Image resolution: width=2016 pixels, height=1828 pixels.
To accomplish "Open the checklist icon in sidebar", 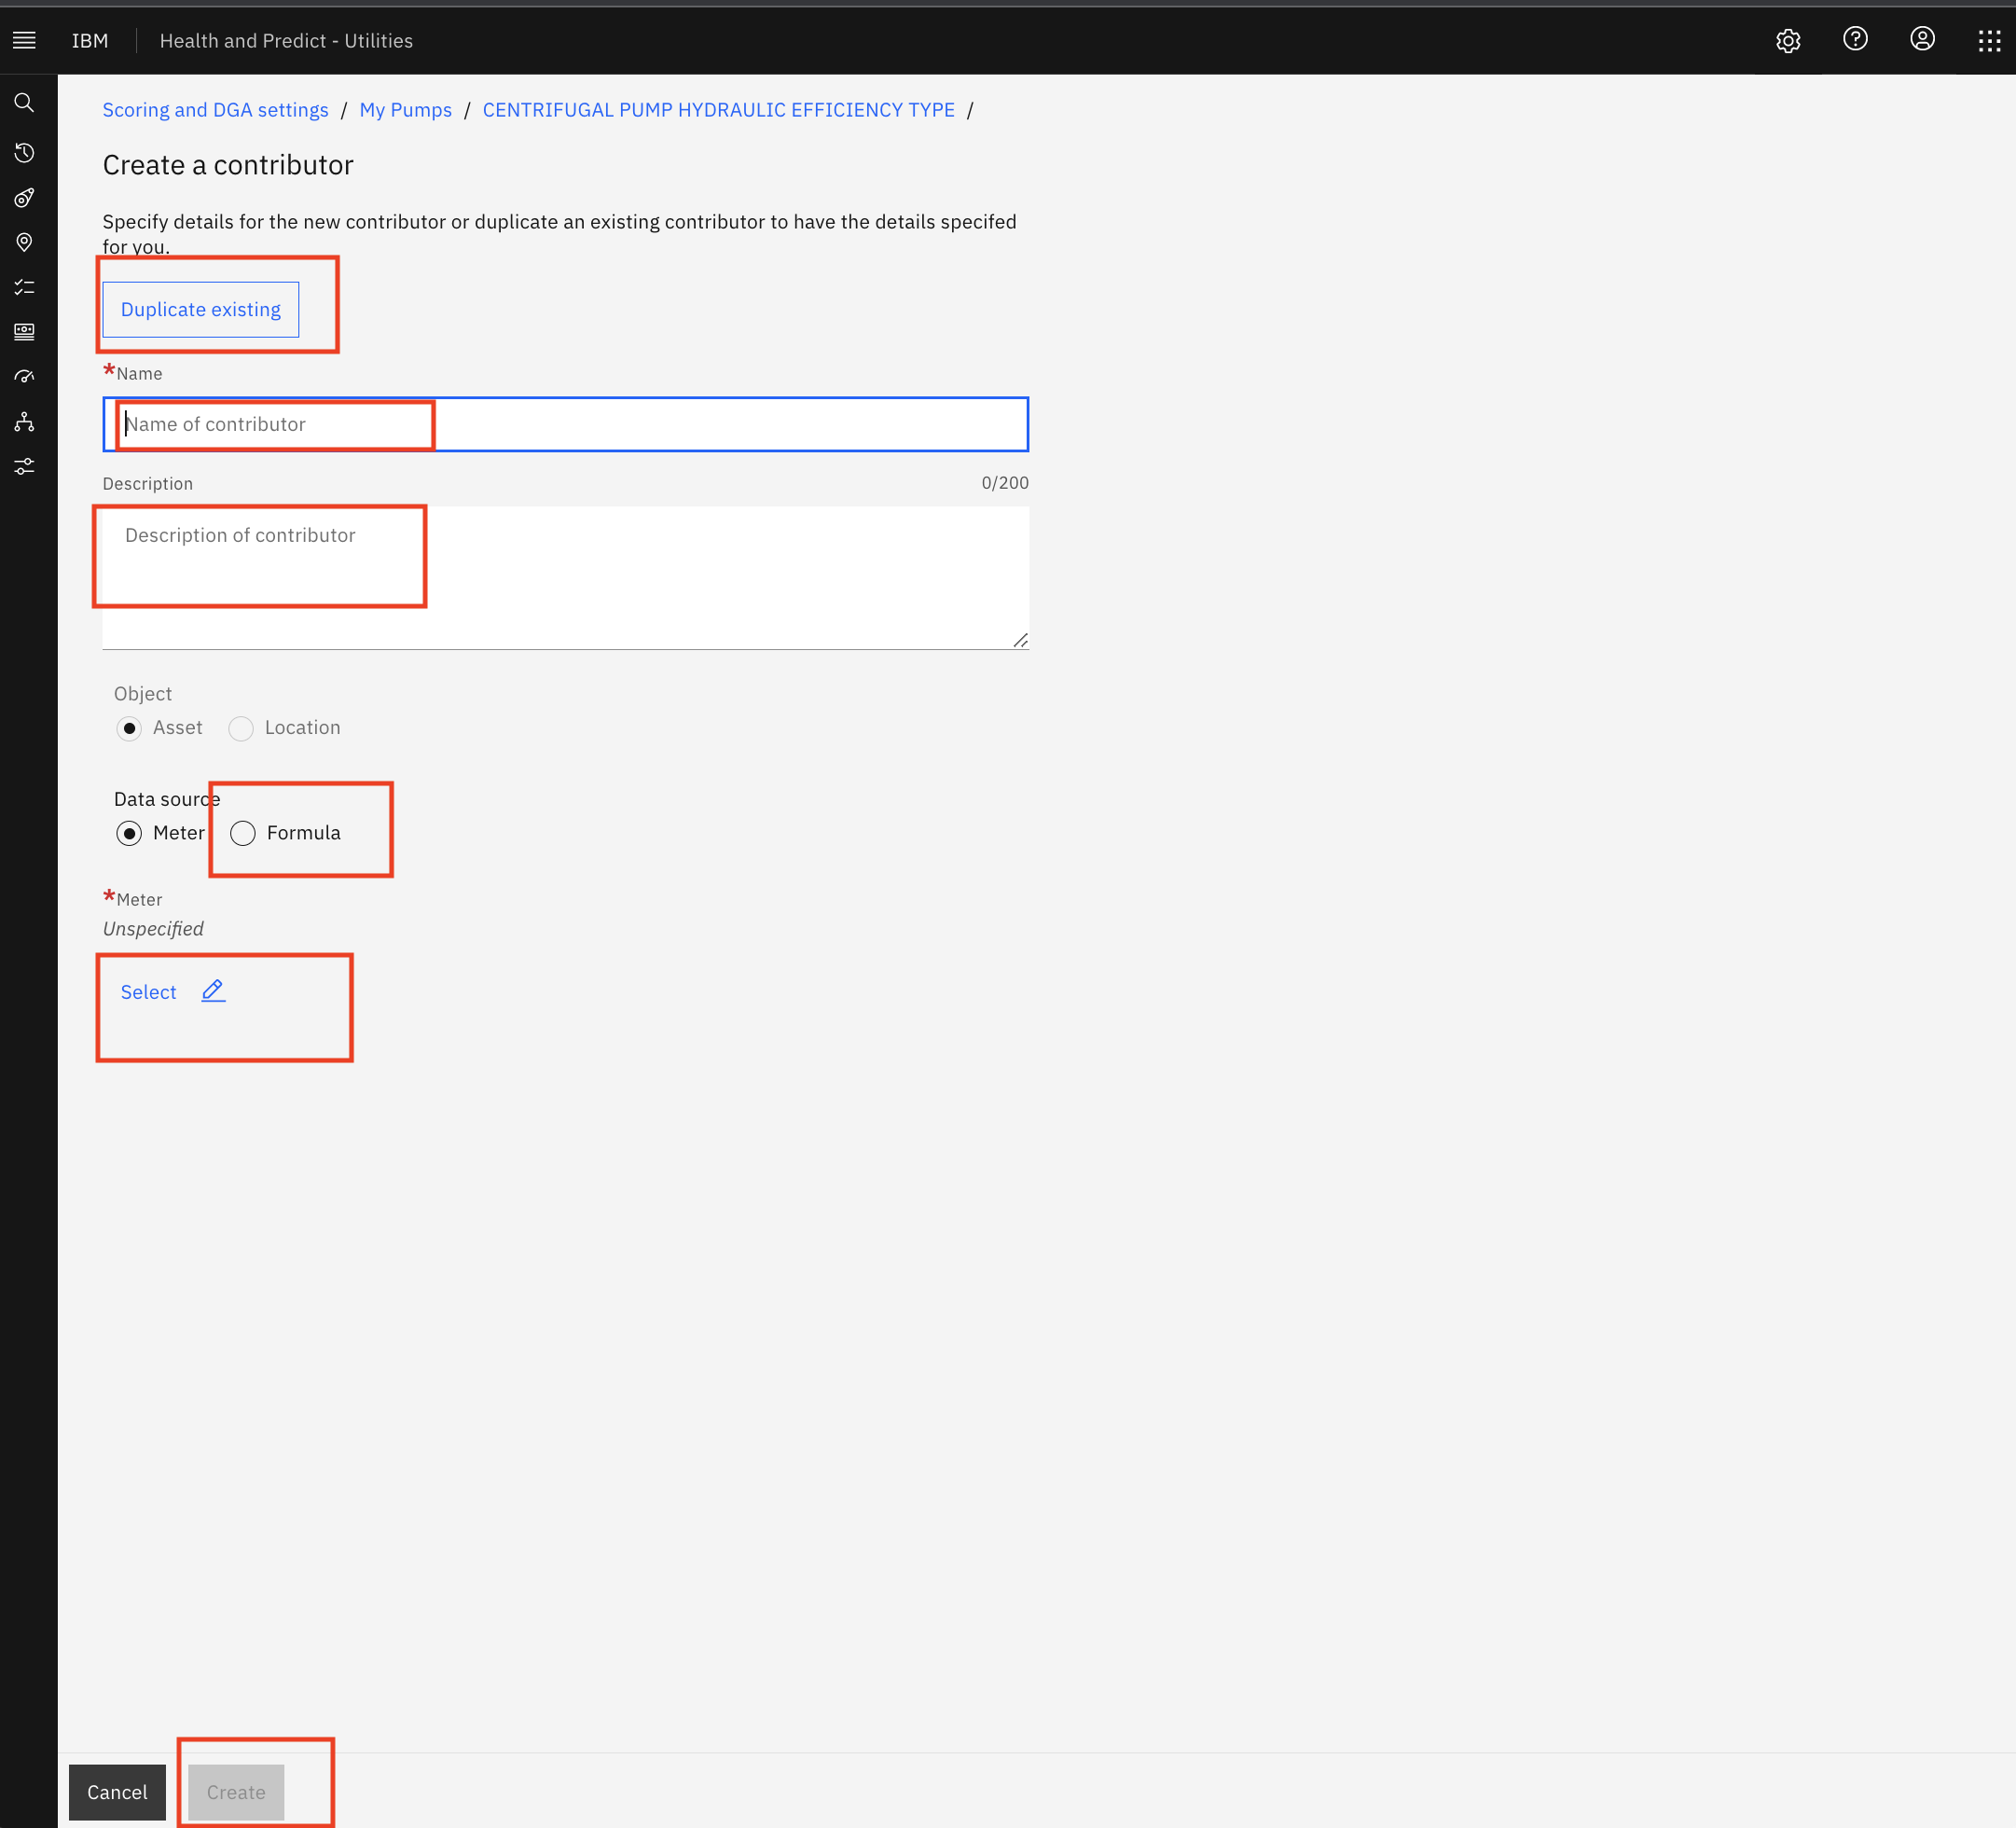I will [x=24, y=287].
